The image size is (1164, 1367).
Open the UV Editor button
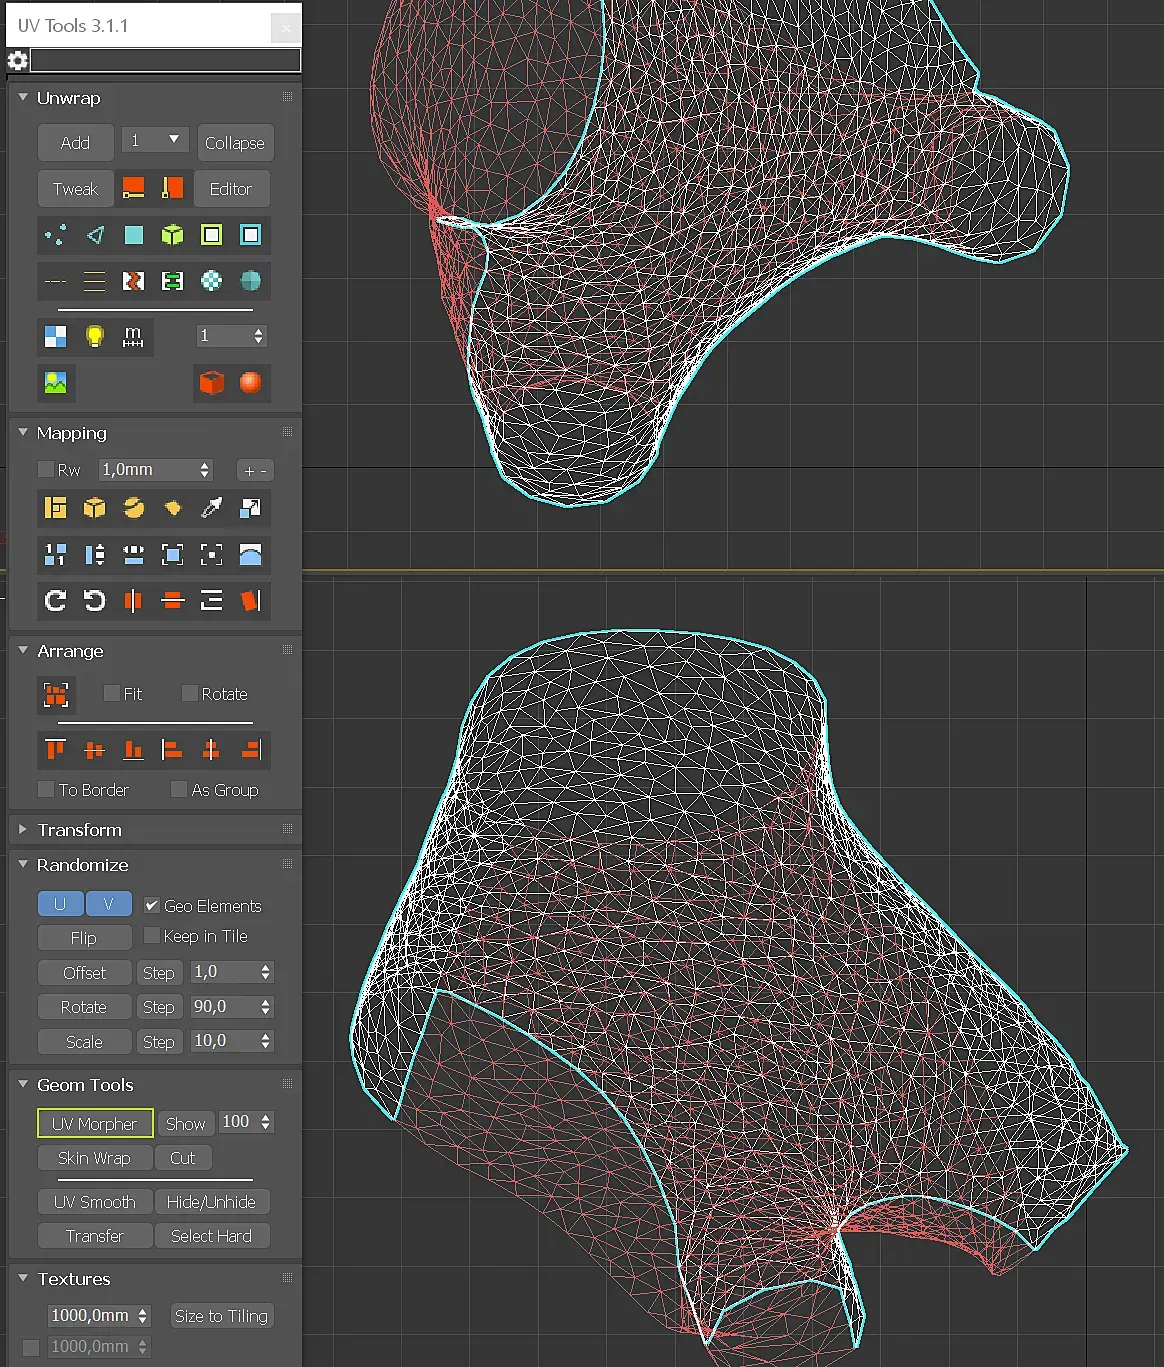click(231, 189)
